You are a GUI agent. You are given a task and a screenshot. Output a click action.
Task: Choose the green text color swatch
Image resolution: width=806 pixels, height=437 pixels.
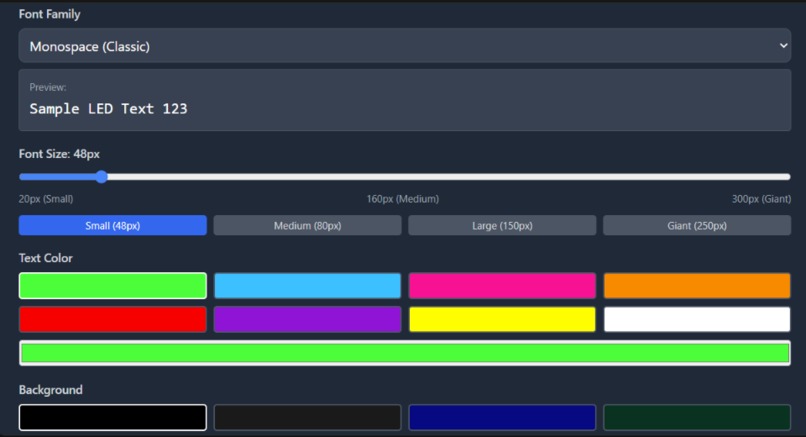click(113, 285)
